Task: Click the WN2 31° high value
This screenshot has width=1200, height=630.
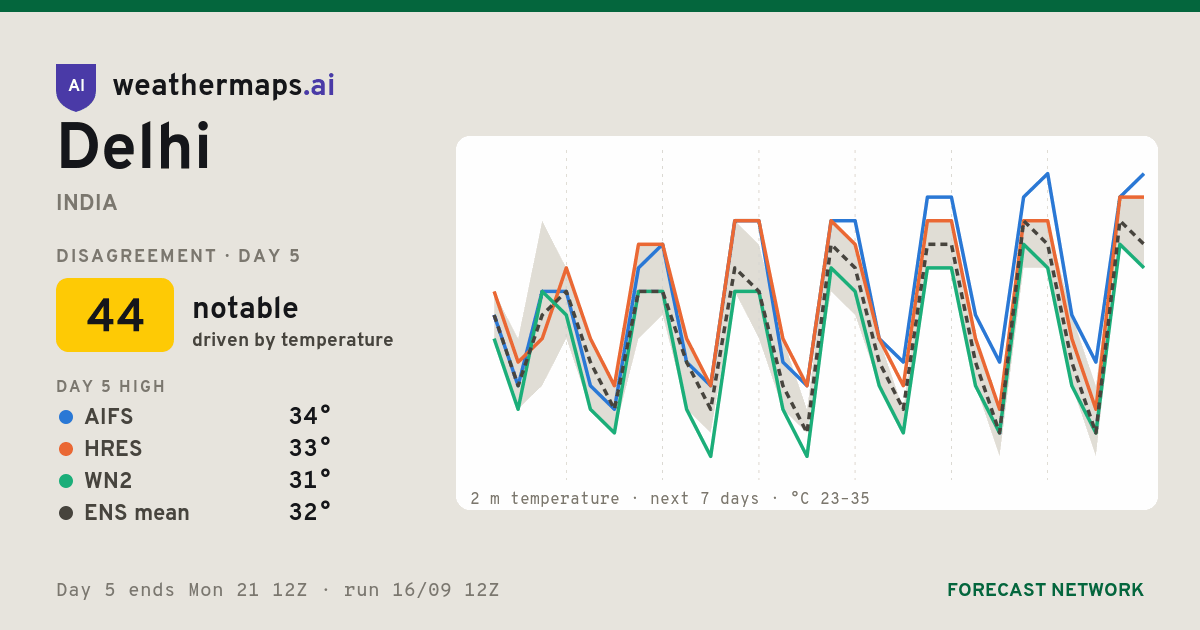Action: point(310,480)
